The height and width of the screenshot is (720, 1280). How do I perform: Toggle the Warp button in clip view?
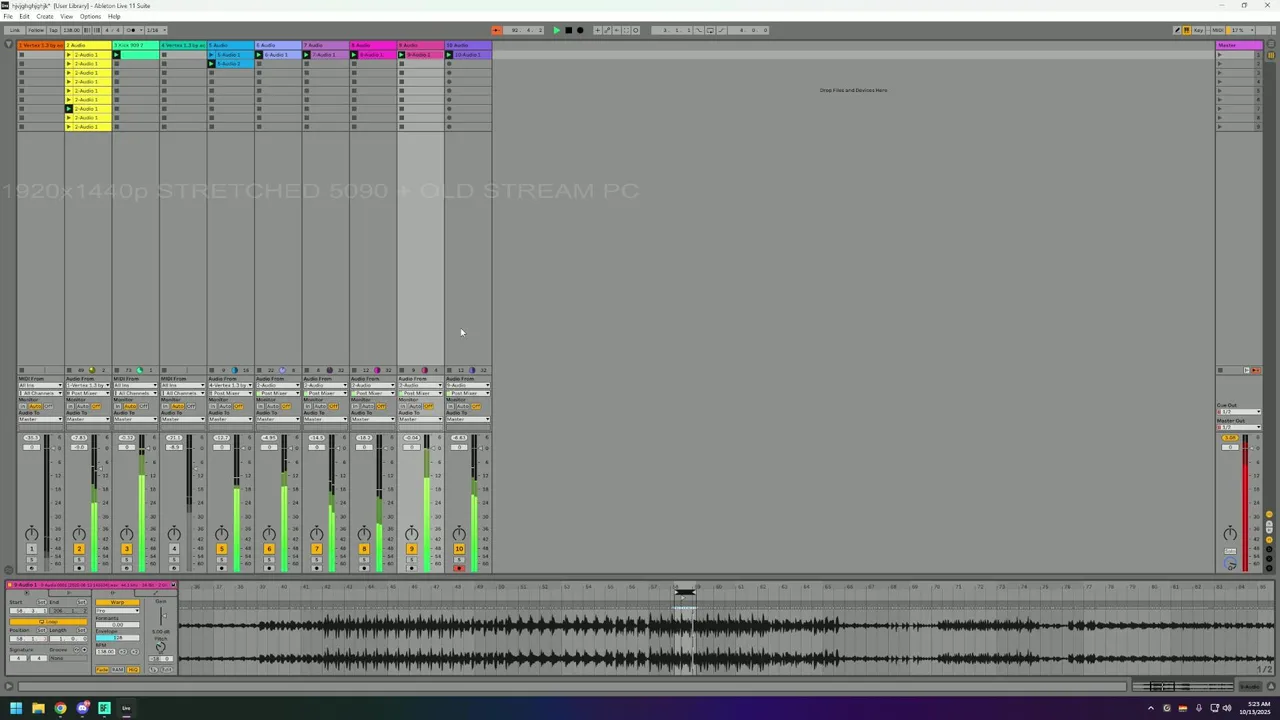pos(117,602)
